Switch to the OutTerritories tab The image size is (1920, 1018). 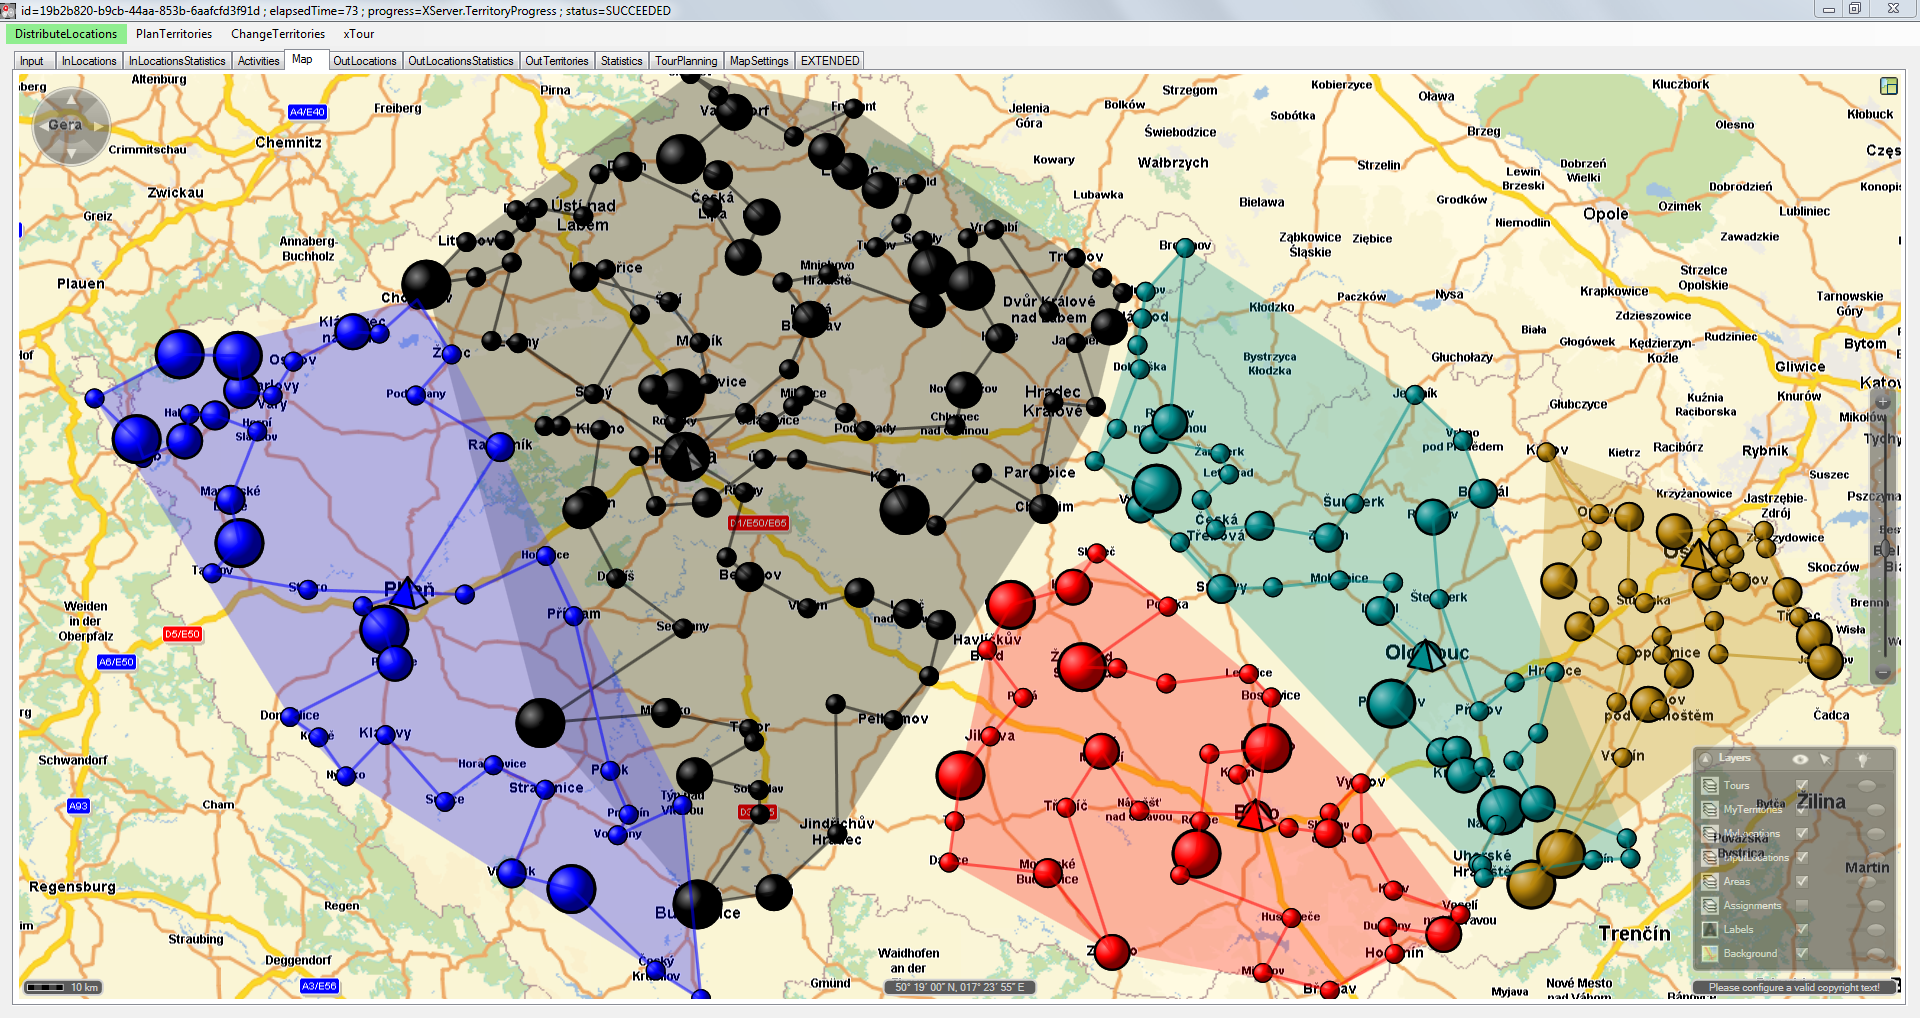[x=556, y=61]
